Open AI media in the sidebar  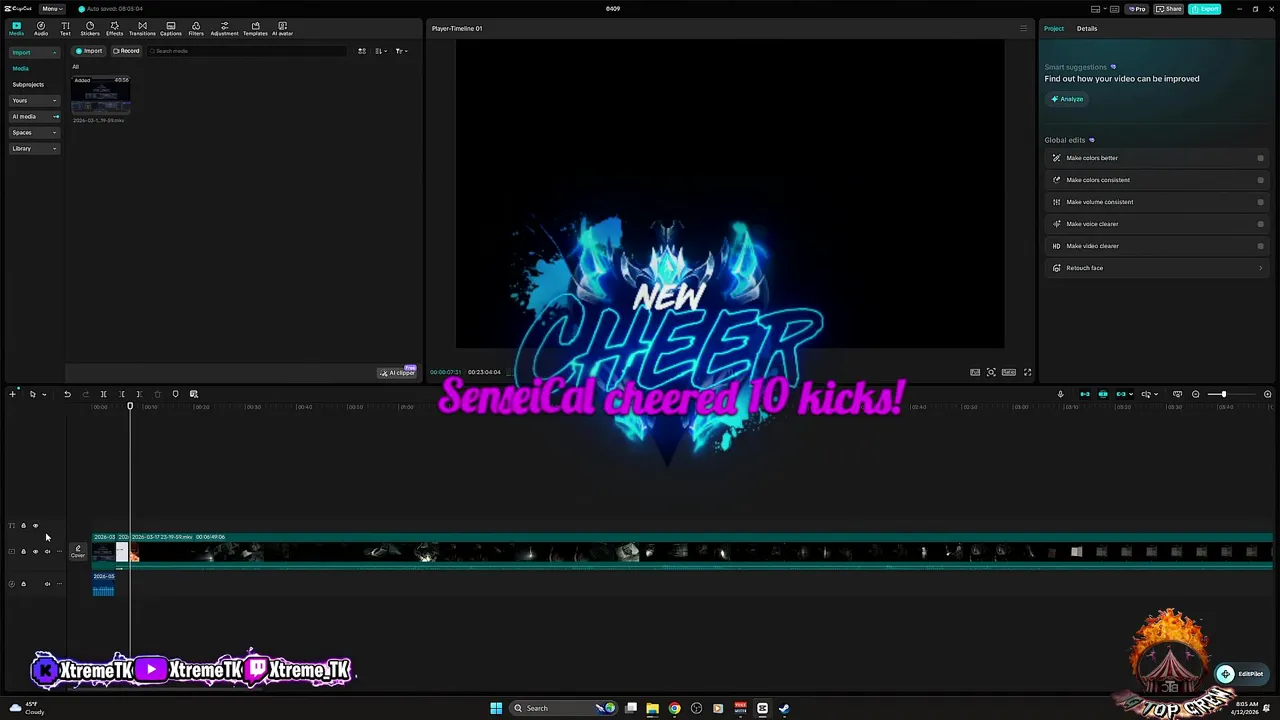click(34, 116)
